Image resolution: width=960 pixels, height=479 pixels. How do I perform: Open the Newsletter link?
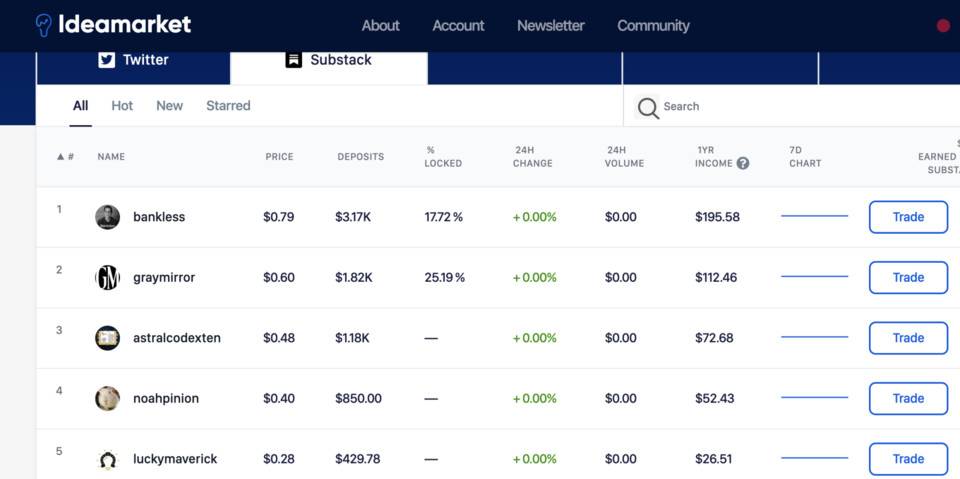point(550,26)
